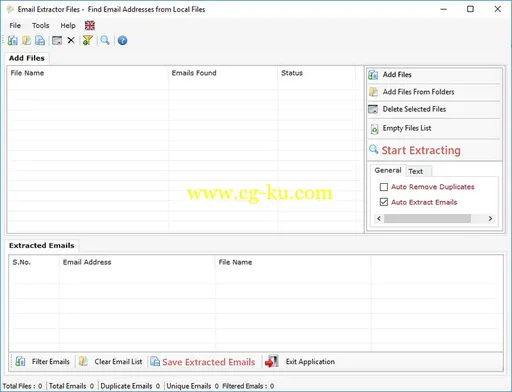Switch to the Text options tab
This screenshot has height=392, width=512.
416,171
